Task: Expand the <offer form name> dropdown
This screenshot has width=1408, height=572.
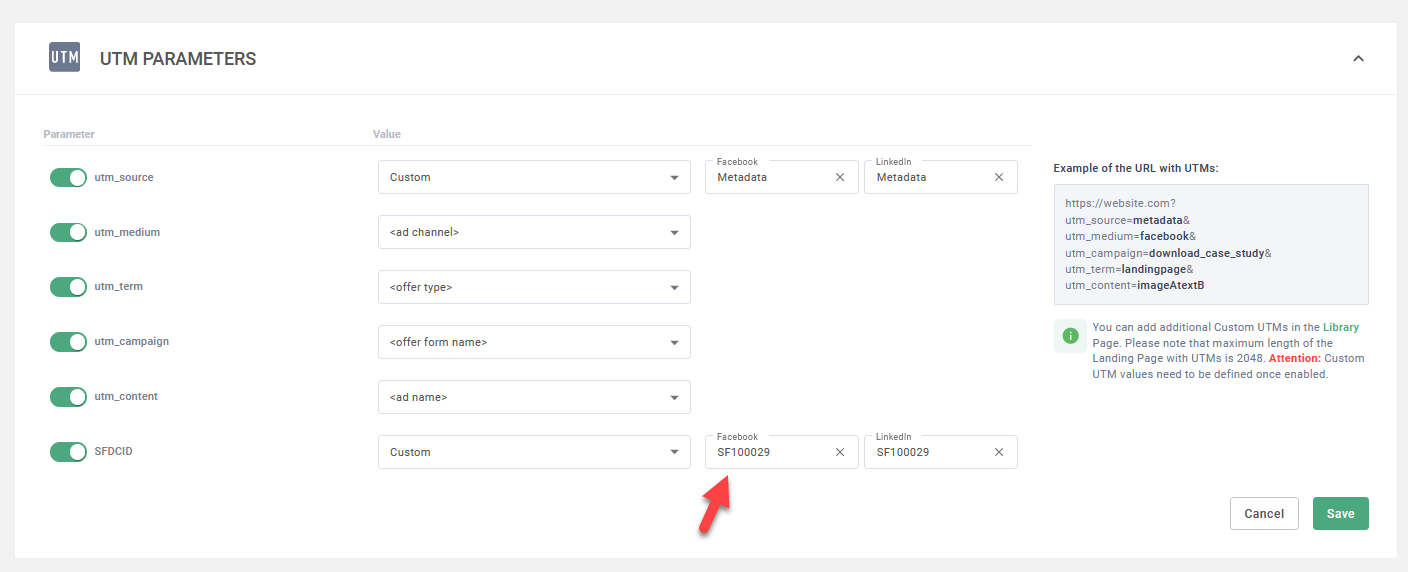Action: [x=534, y=342]
